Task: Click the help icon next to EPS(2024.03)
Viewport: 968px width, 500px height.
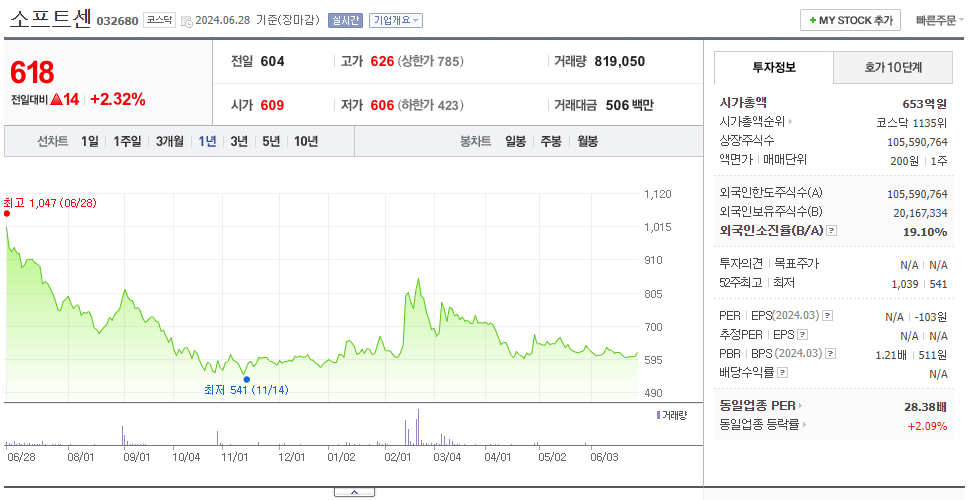Action: tap(828, 316)
